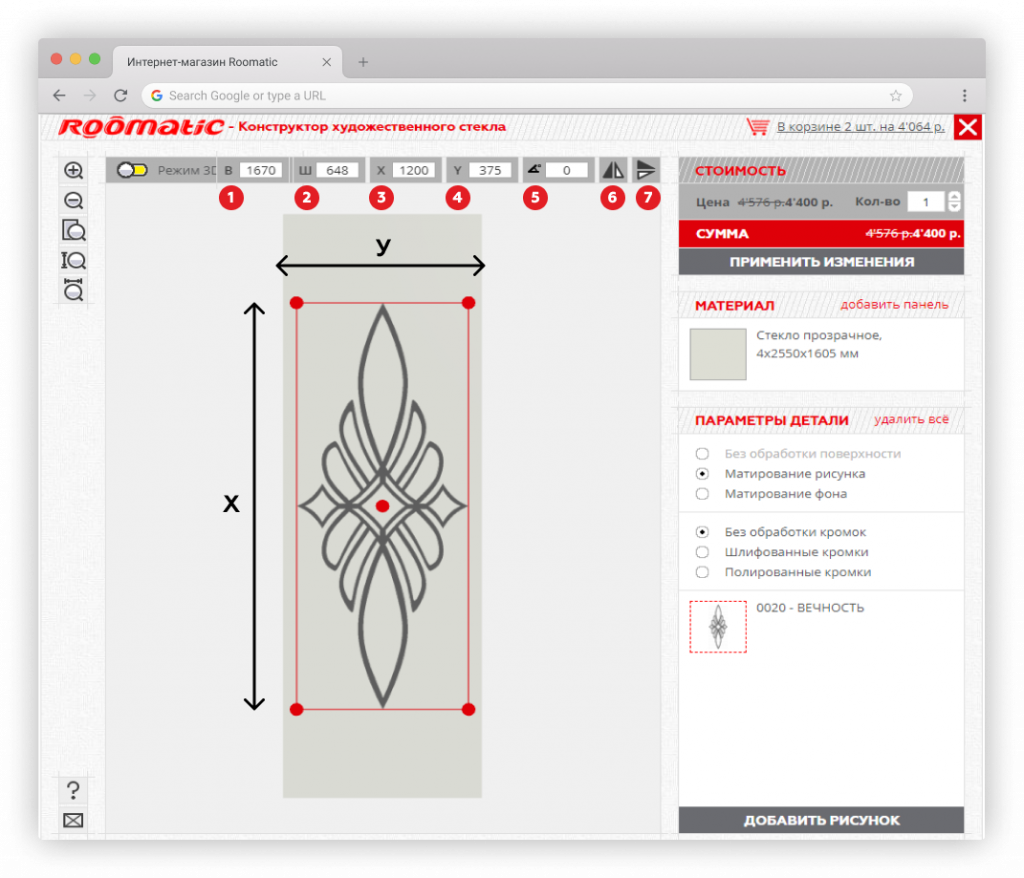Choose 'Полированные кромки' radio option
The width and height of the screenshot is (1024, 878).
coord(702,572)
